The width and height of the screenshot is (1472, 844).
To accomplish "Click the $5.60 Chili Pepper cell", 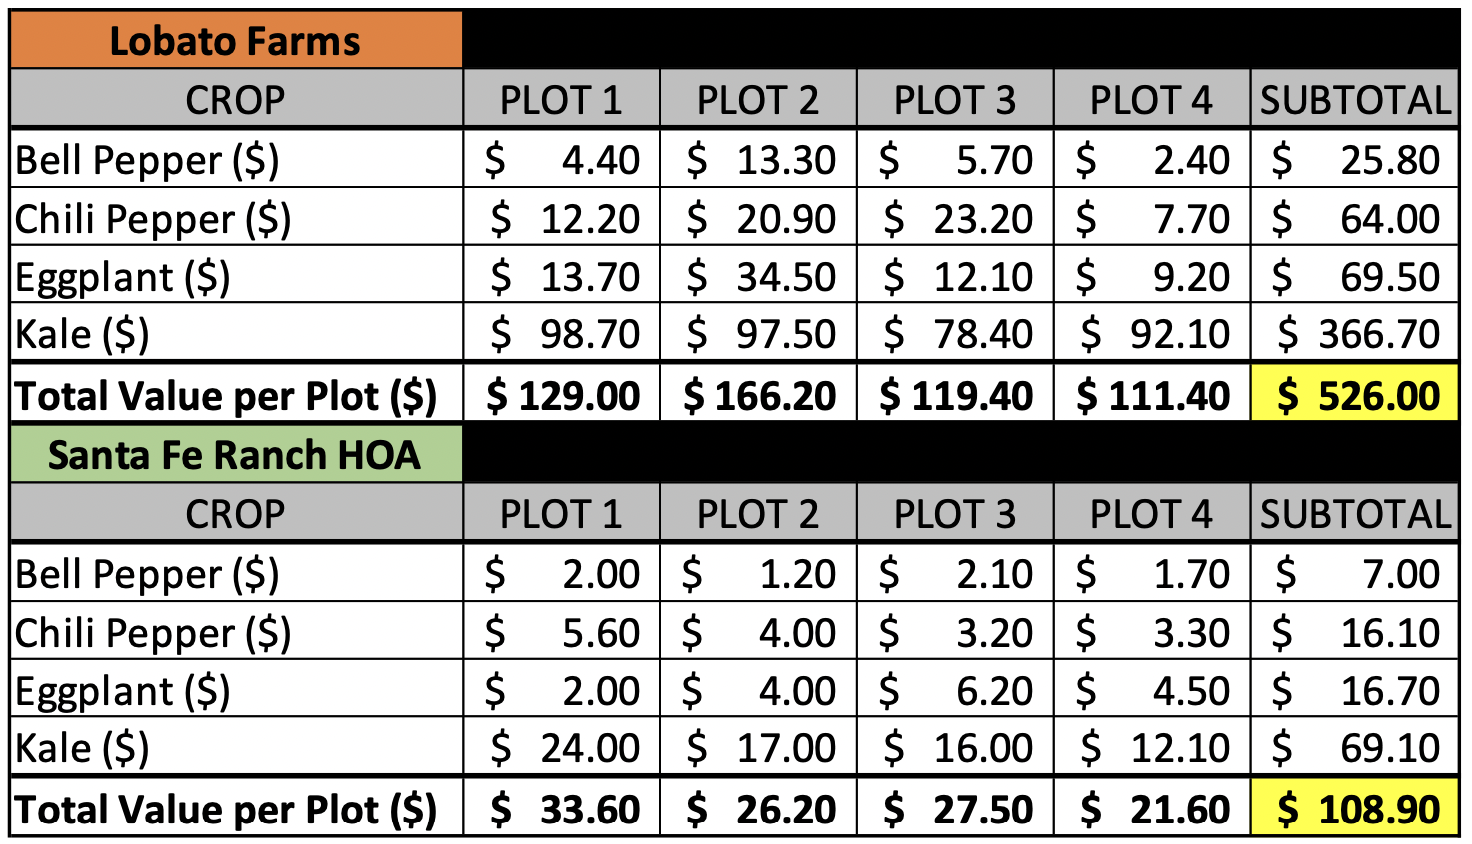I will pyautogui.click(x=562, y=633).
